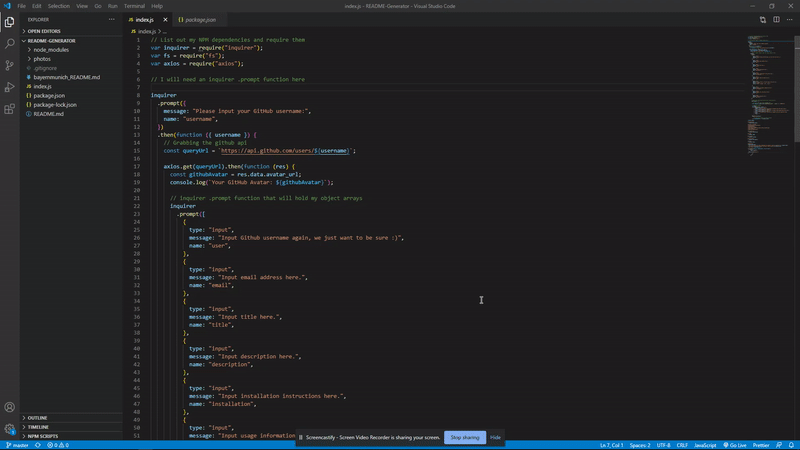Change language mode JavaScript

click(705, 445)
